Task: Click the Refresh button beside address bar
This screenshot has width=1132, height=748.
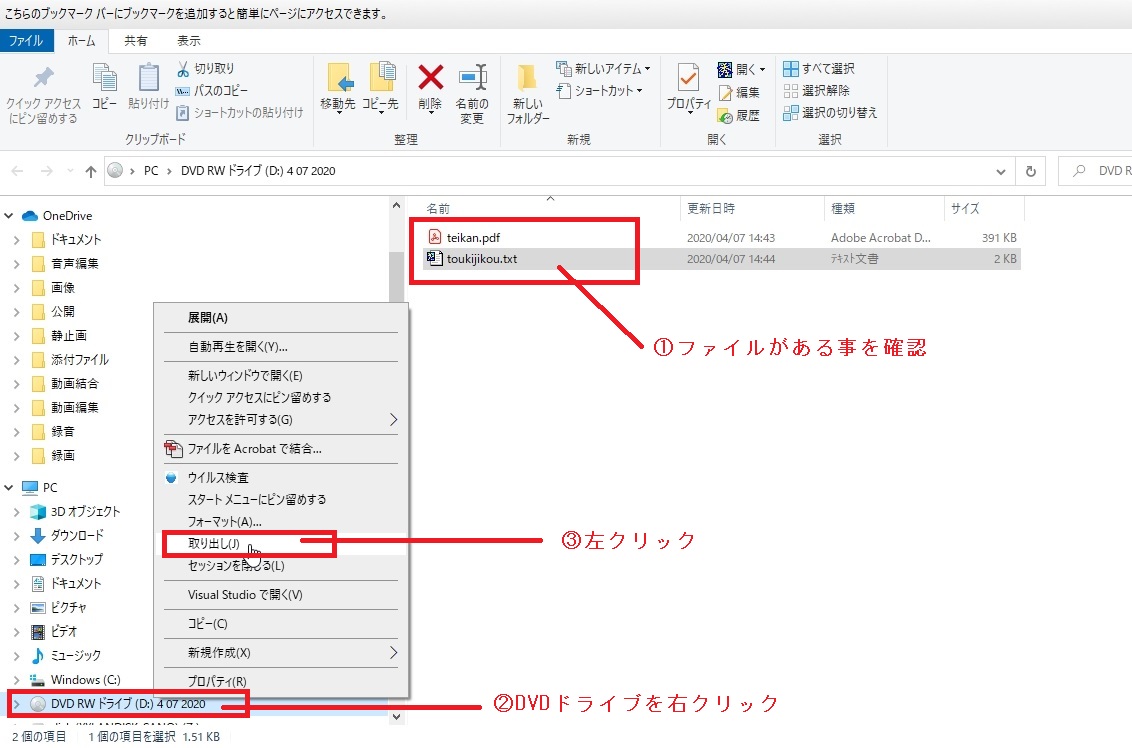Action: pyautogui.click(x=1030, y=171)
